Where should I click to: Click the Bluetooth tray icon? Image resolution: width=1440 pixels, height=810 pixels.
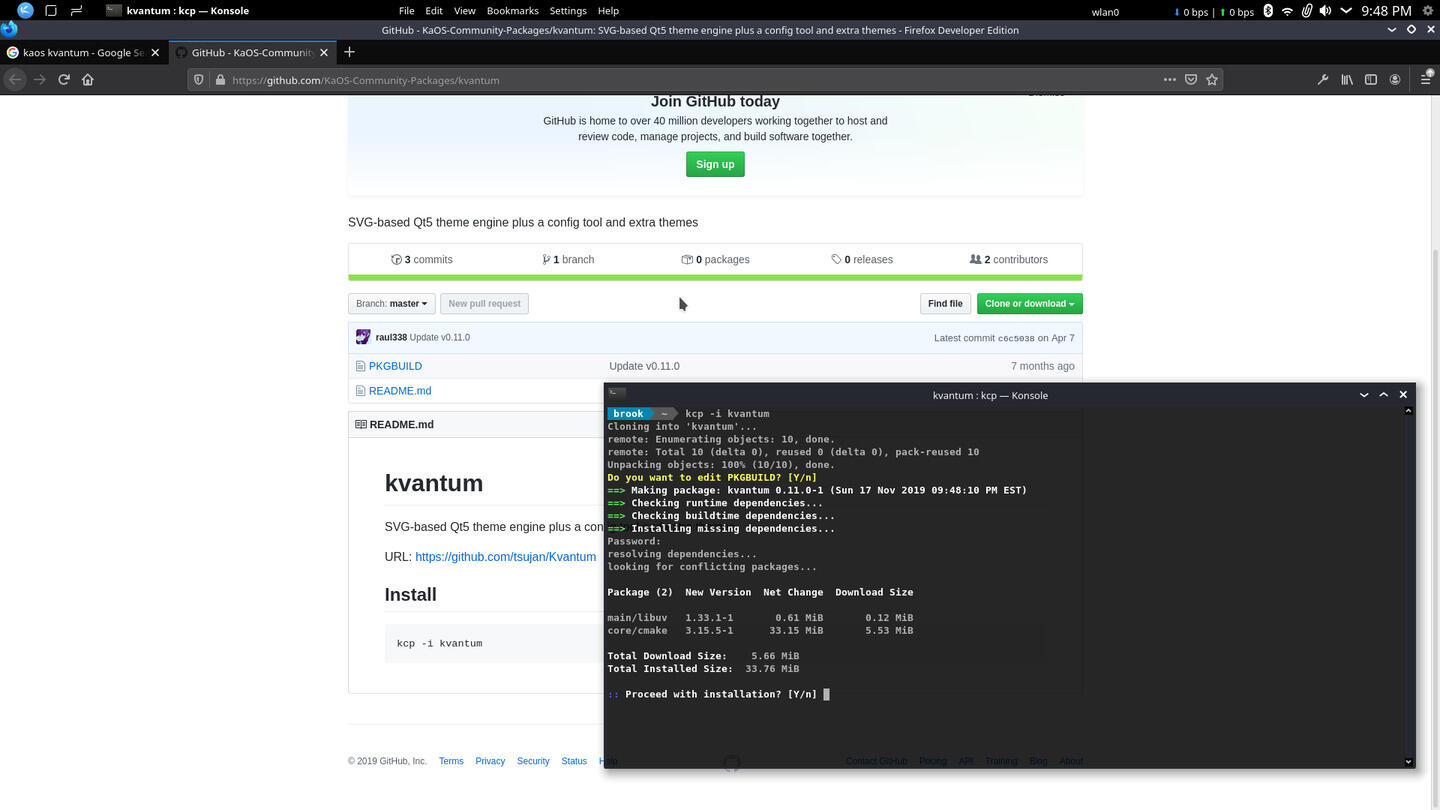point(1268,11)
